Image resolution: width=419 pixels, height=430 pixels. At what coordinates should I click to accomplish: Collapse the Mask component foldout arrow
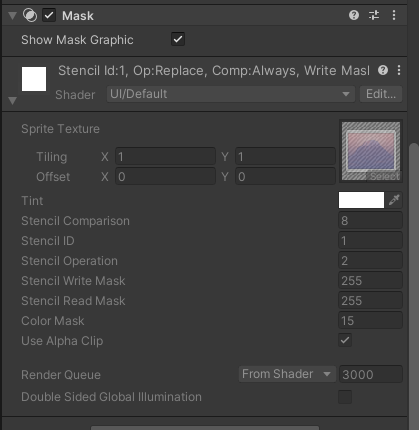pos(12,16)
